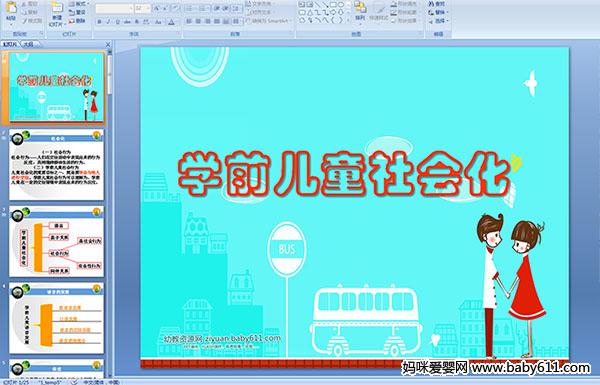The width and height of the screenshot is (600, 385).
Task: Click the font color icon with letter A
Action: click(x=171, y=22)
